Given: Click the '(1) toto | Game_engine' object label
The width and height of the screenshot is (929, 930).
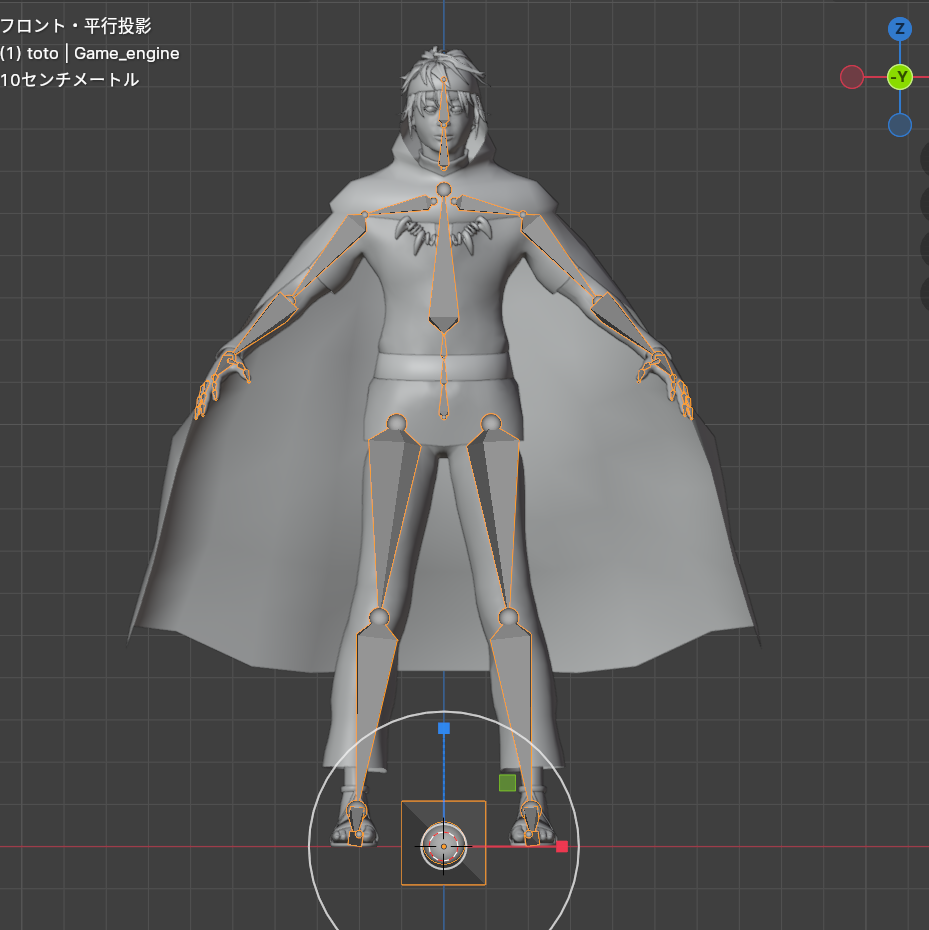Looking at the screenshot, I should (x=90, y=53).
